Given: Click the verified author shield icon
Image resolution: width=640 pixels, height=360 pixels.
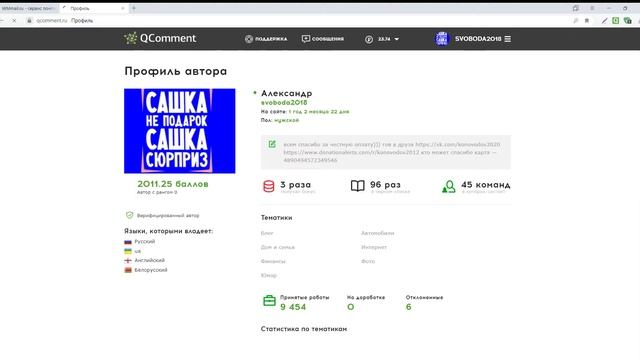Looking at the screenshot, I should (129, 215).
